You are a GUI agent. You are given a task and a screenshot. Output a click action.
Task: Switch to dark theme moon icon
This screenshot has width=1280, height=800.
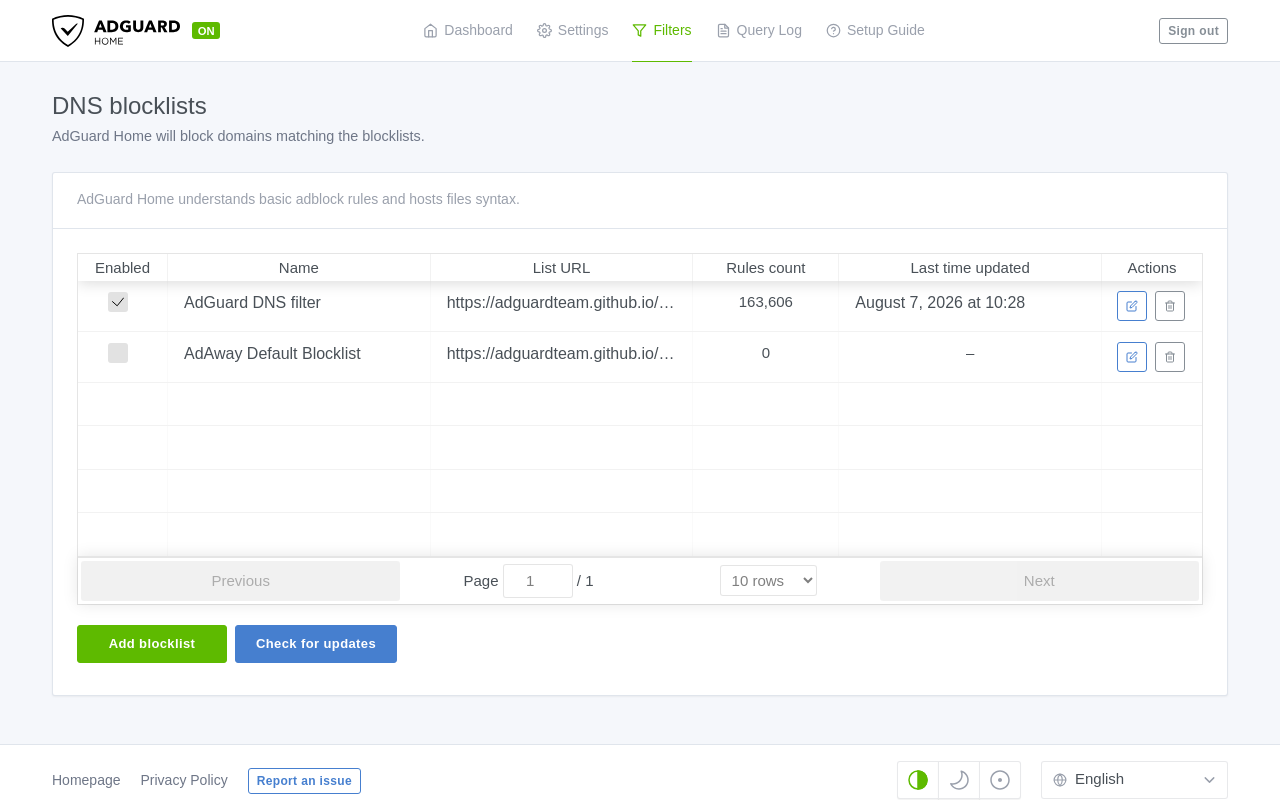[959, 780]
